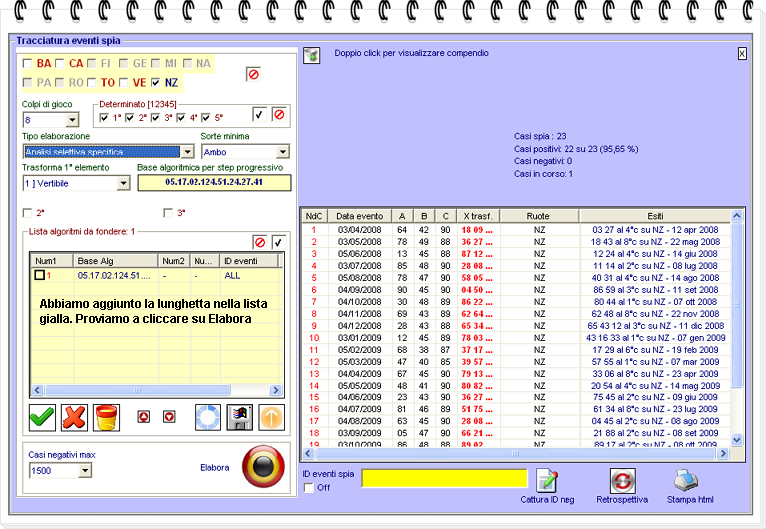Viewport: 766px width, 529px height.
Task: Close the results panel with X
Action: (x=742, y=54)
